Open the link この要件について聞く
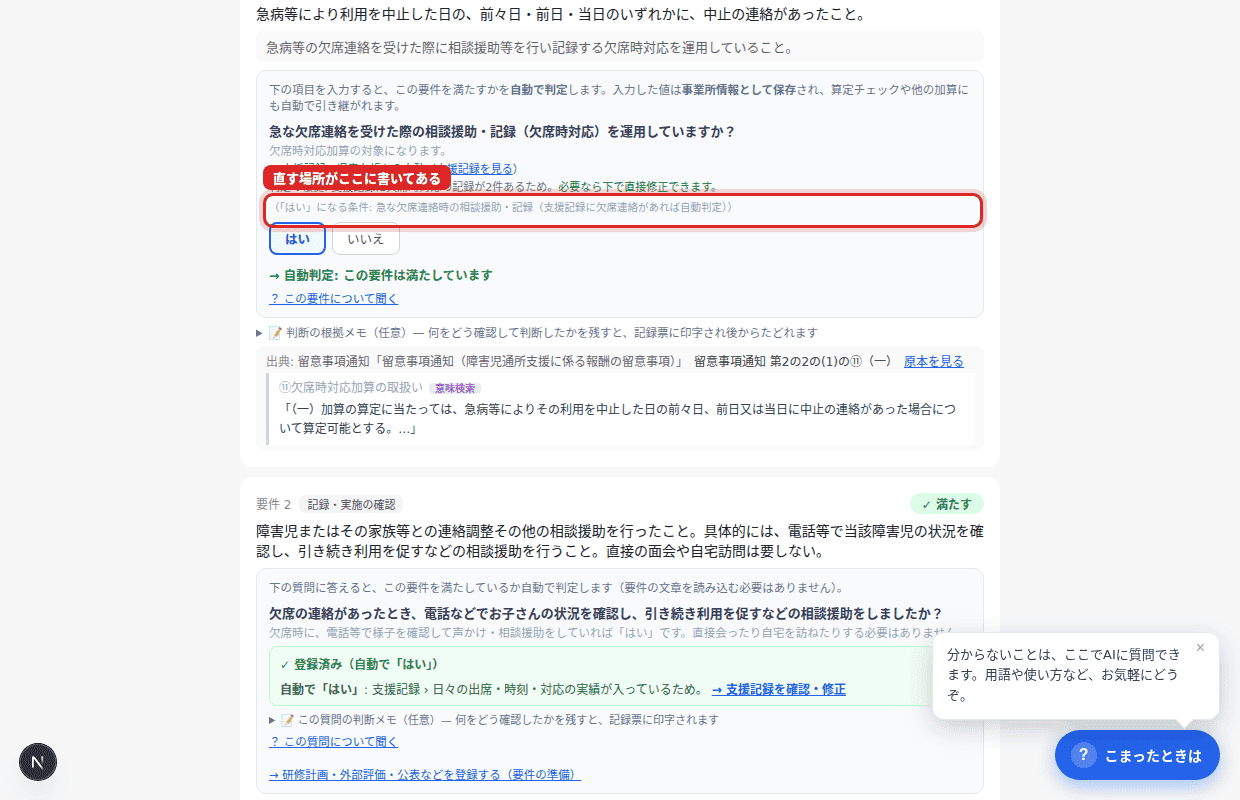 tap(334, 298)
